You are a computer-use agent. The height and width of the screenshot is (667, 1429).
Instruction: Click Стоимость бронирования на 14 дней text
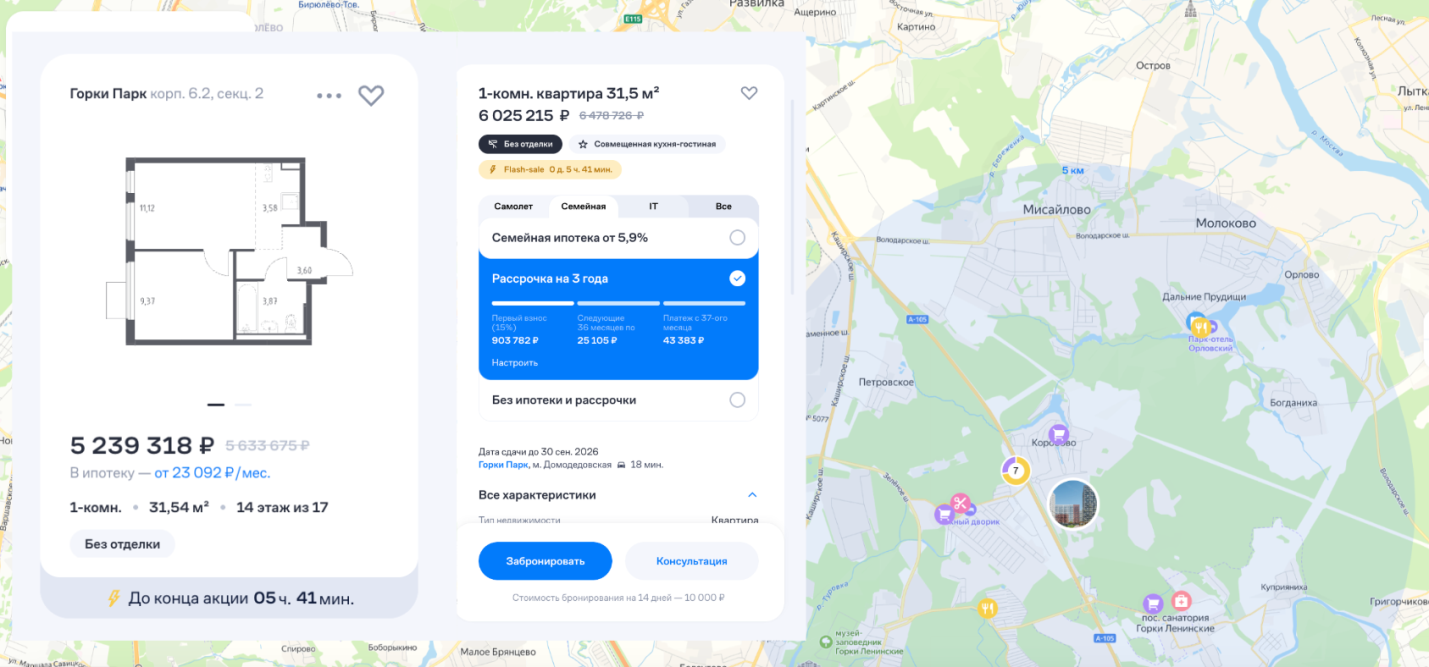click(618, 598)
